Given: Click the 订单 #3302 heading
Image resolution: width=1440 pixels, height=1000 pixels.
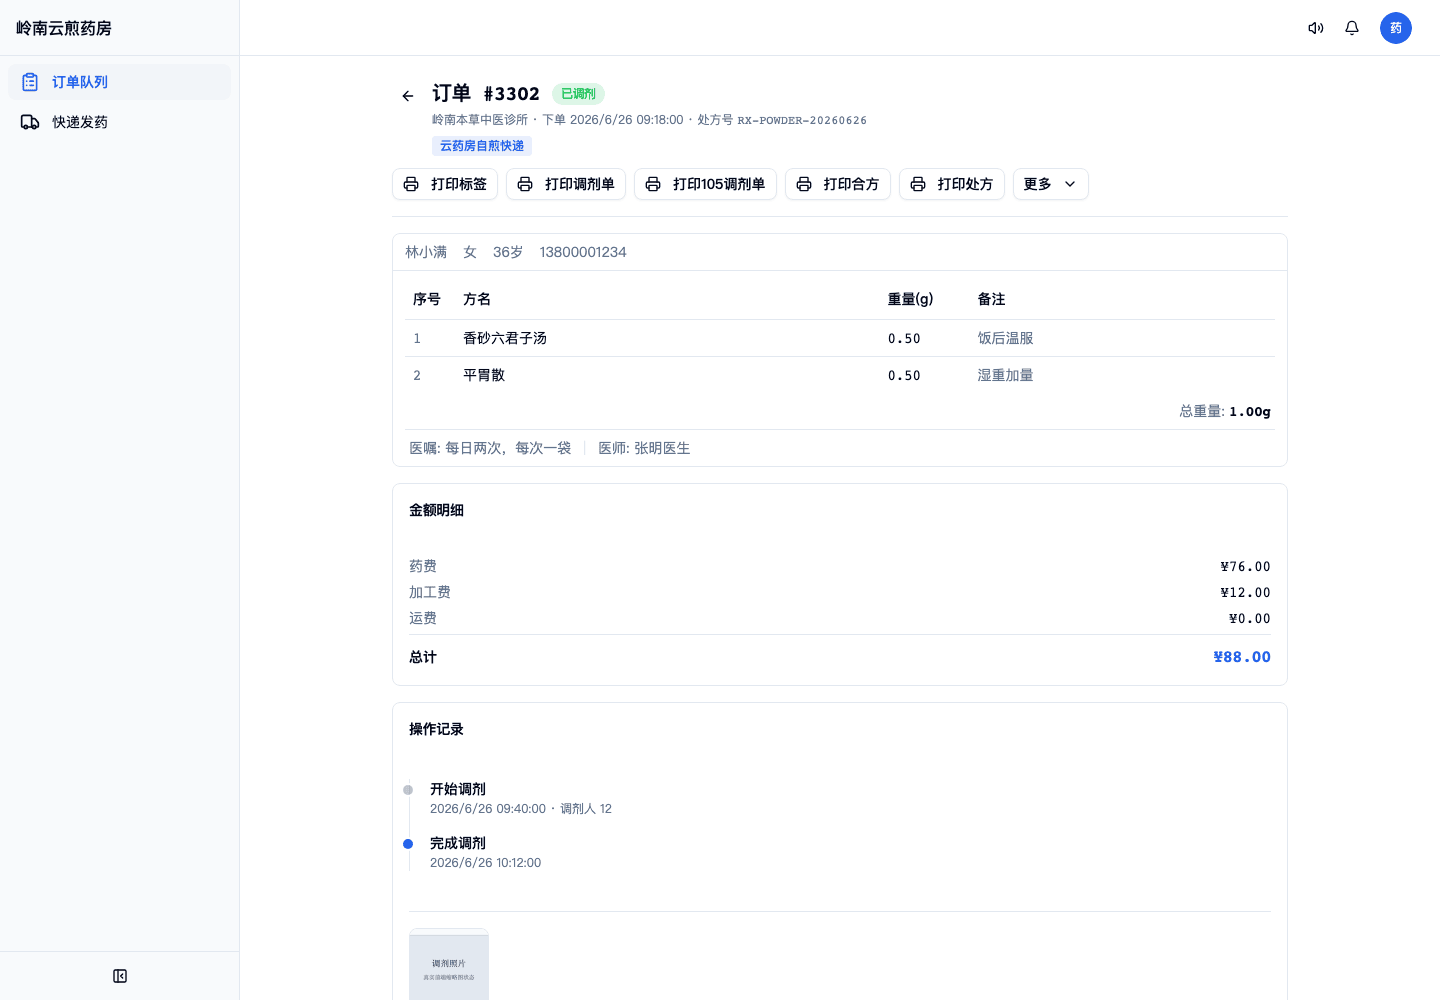Looking at the screenshot, I should [x=486, y=94].
